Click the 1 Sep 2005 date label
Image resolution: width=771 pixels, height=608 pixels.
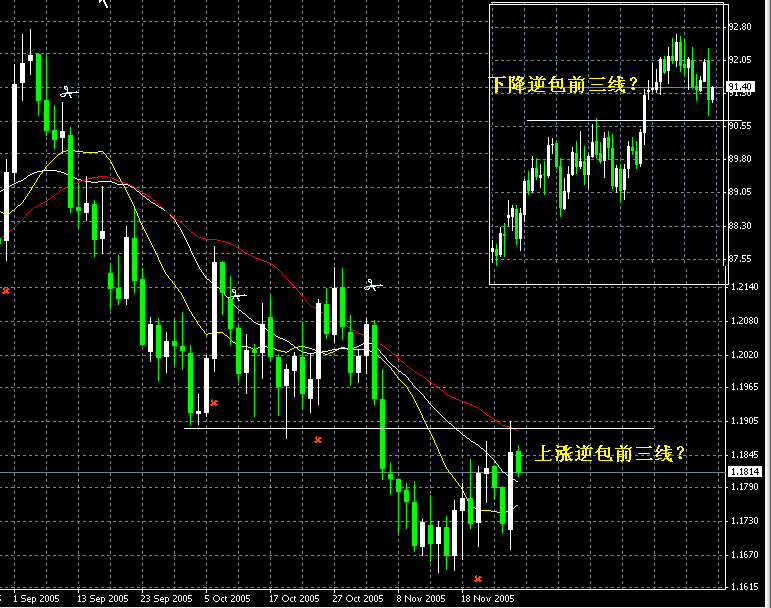(x=36, y=599)
